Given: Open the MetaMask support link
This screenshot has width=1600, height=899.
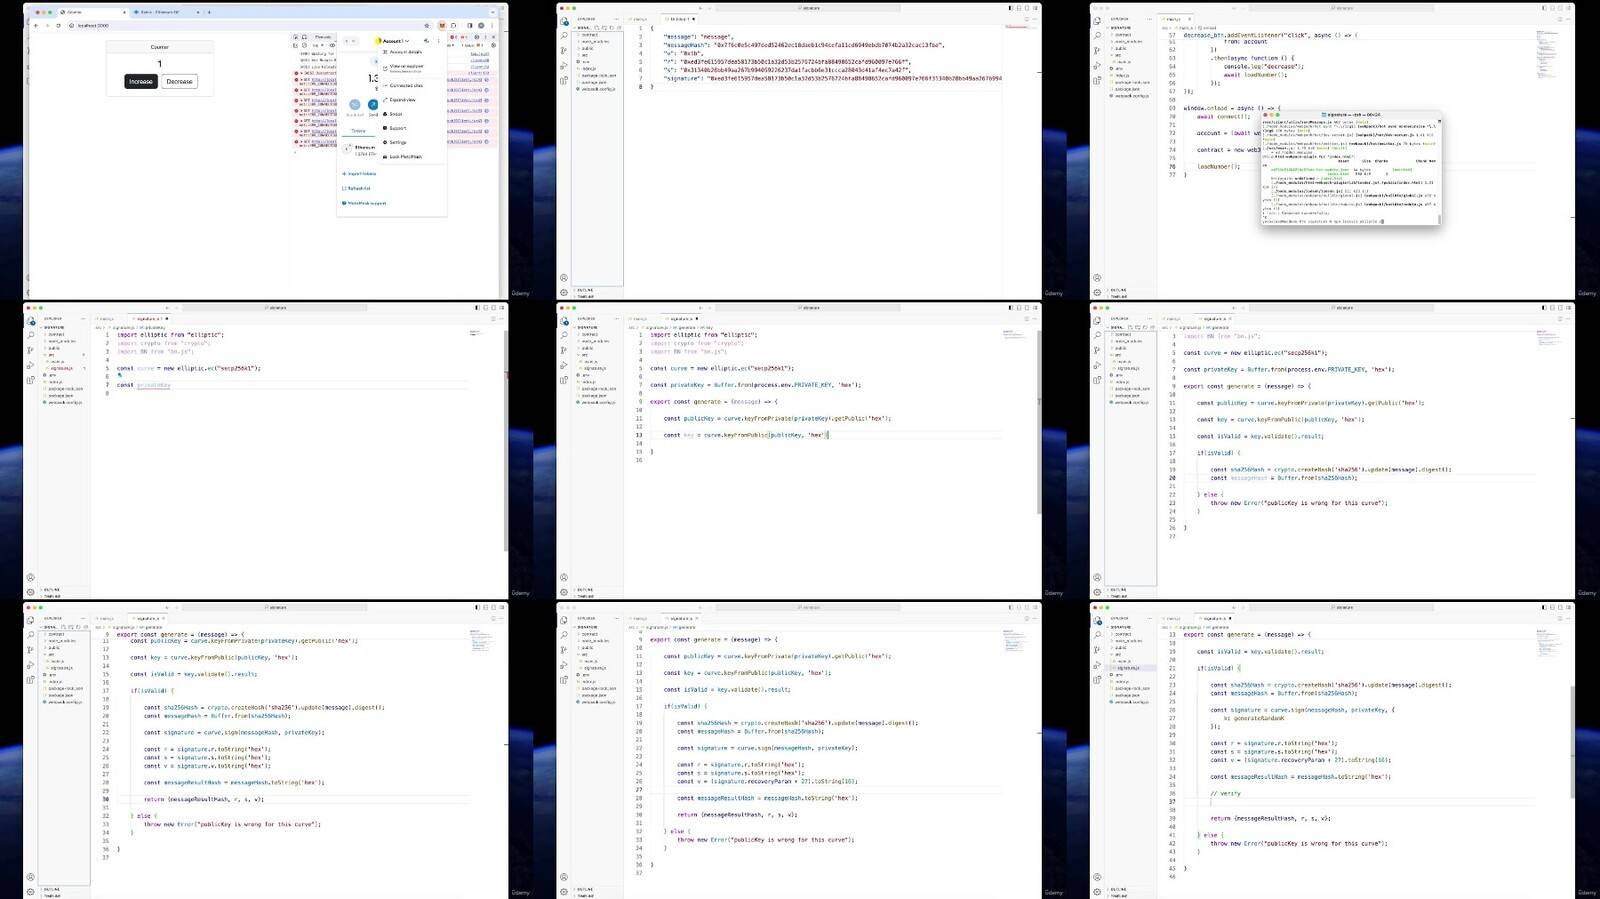Looking at the screenshot, I should coord(365,203).
